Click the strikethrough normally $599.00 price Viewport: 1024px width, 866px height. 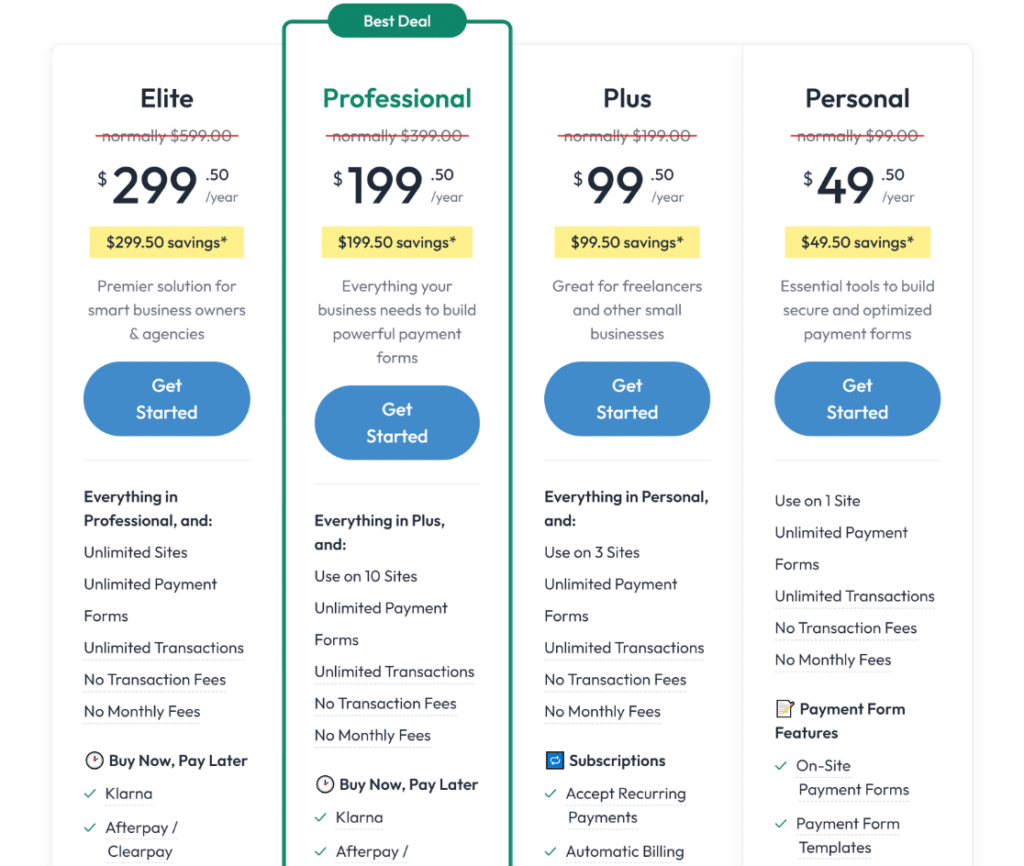(x=166, y=135)
